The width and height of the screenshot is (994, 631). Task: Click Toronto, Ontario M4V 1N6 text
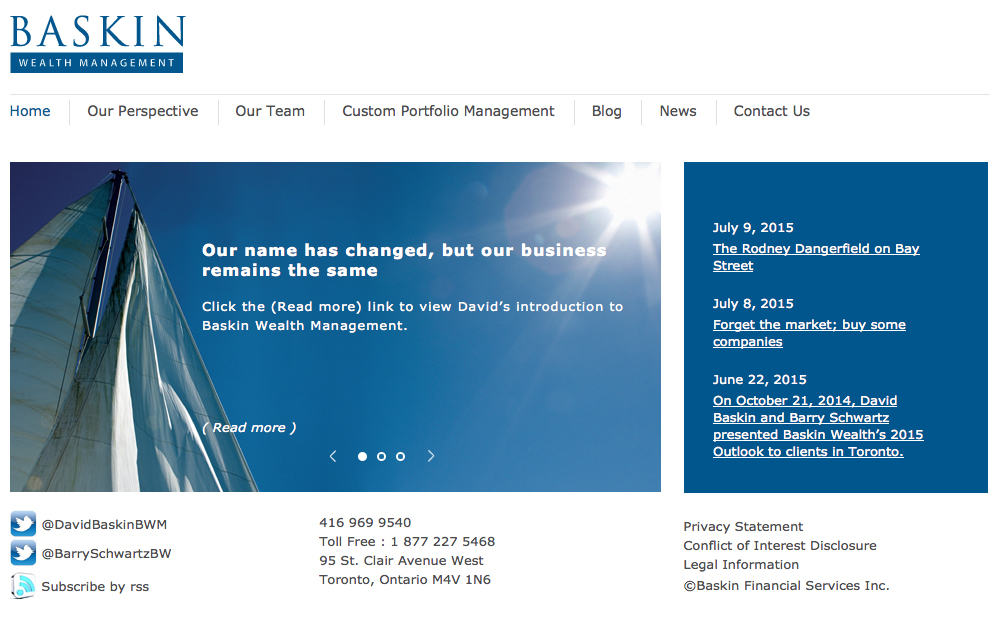(405, 580)
